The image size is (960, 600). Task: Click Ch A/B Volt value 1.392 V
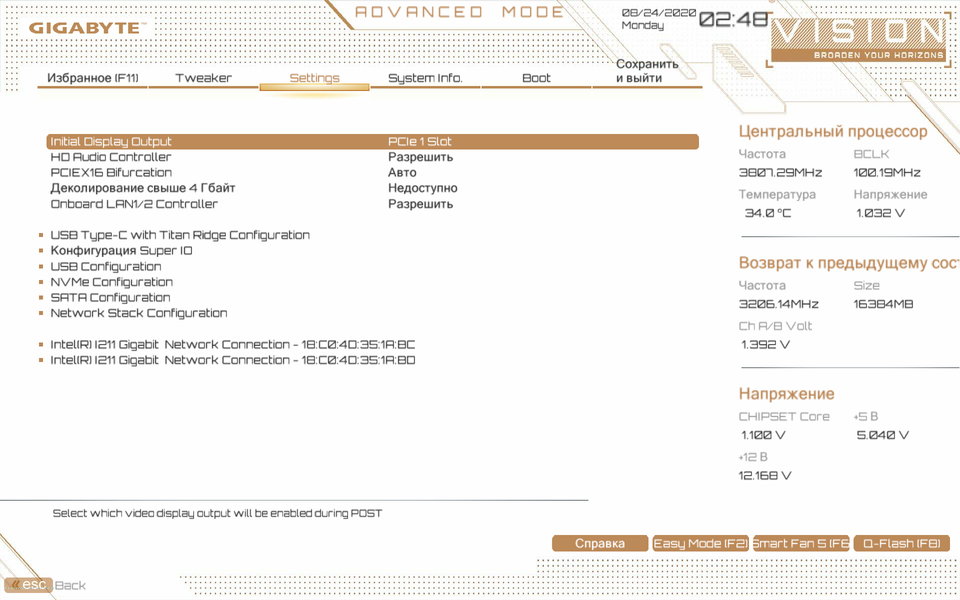(765, 344)
